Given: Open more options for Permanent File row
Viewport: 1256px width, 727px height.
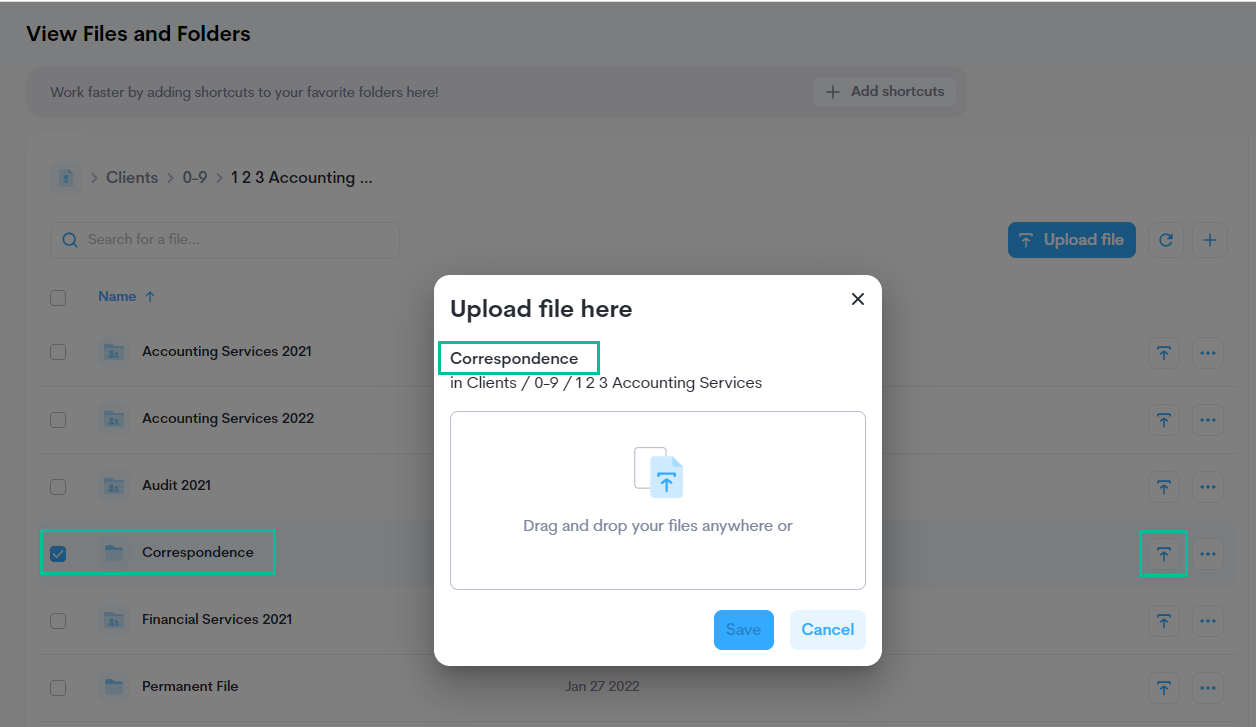Looking at the screenshot, I should (x=1208, y=688).
